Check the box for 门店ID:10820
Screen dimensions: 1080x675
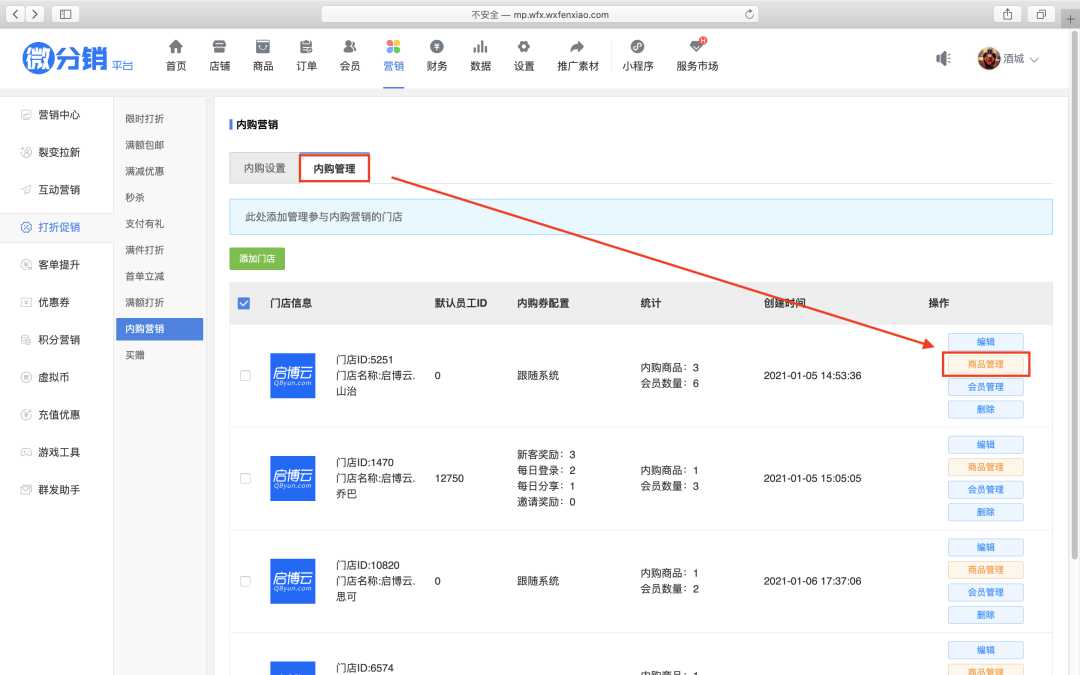click(x=245, y=581)
